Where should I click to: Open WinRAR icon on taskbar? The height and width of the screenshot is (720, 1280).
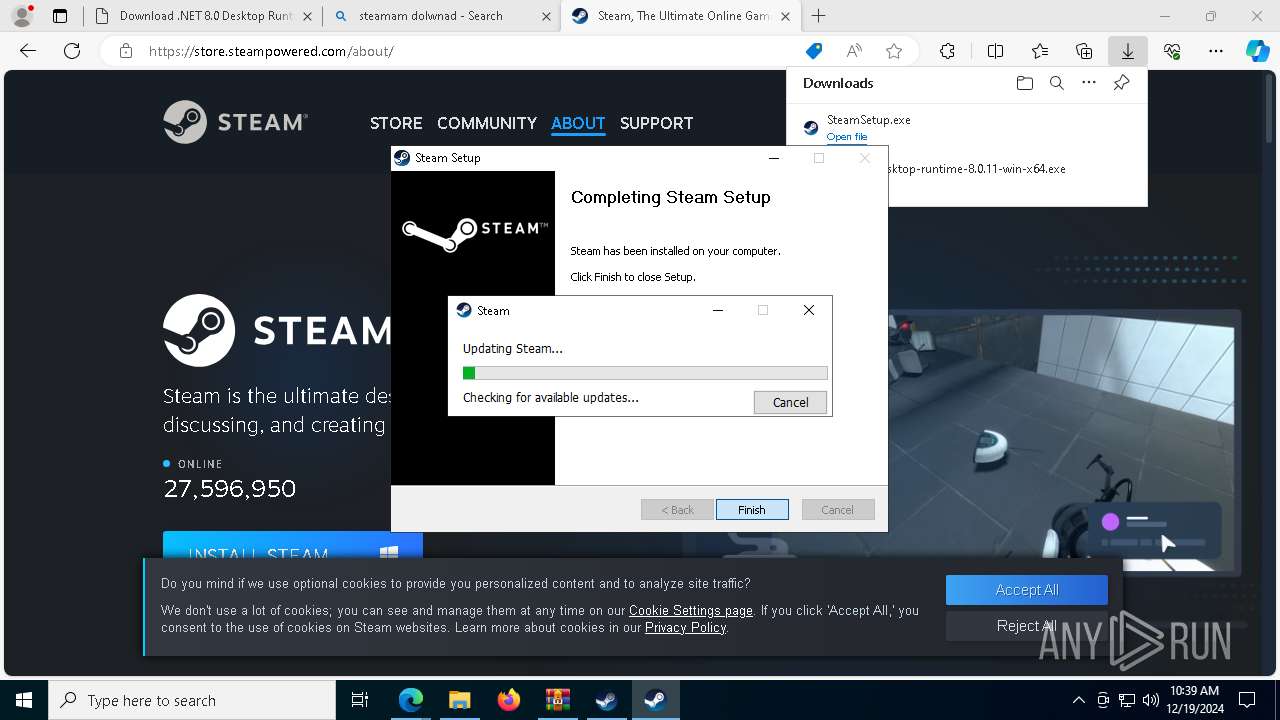pos(557,700)
